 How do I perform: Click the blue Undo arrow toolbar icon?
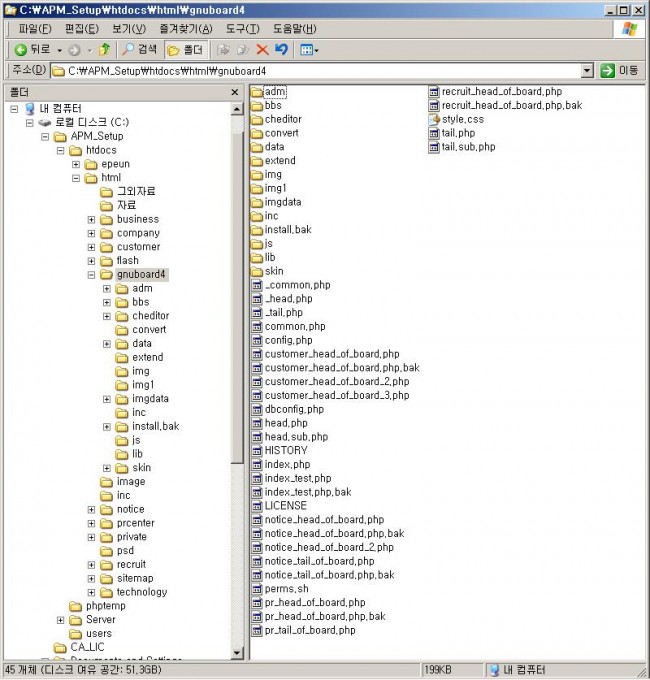coord(282,49)
